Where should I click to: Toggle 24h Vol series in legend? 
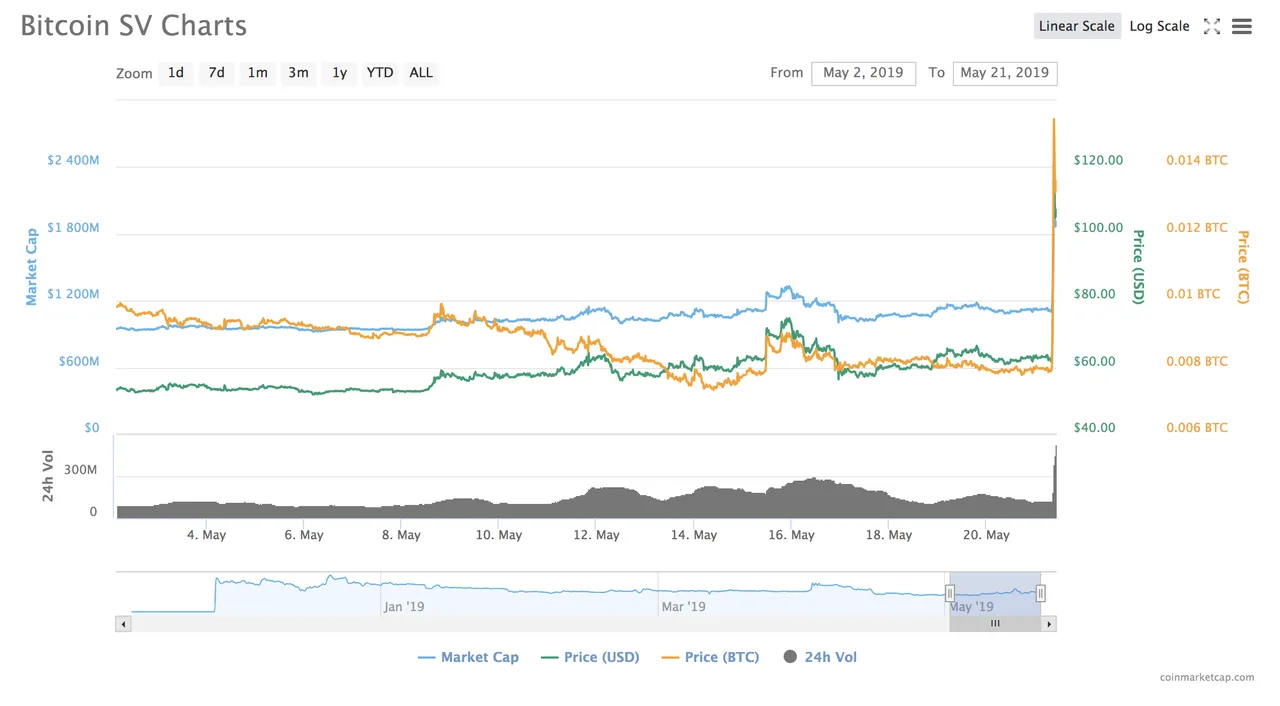(x=820, y=657)
